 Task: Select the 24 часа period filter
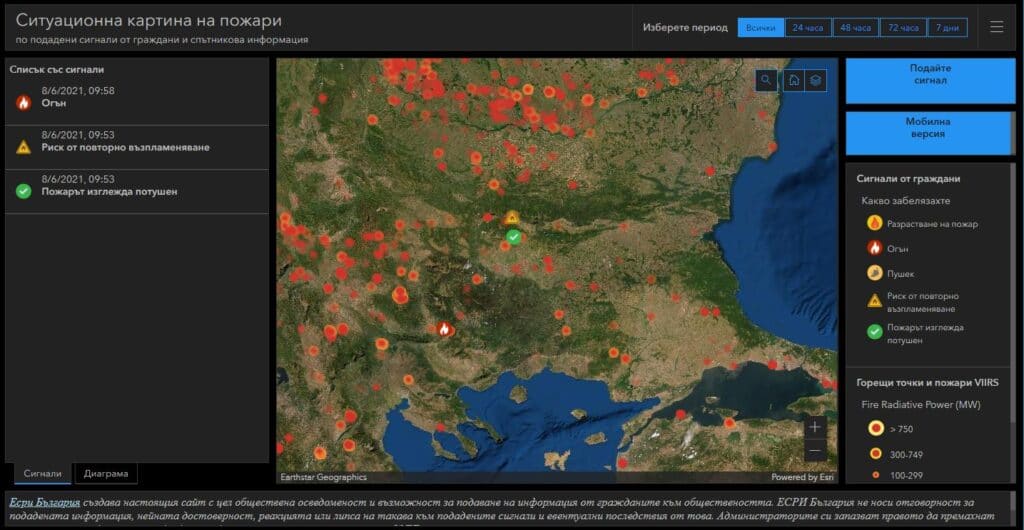(808, 27)
